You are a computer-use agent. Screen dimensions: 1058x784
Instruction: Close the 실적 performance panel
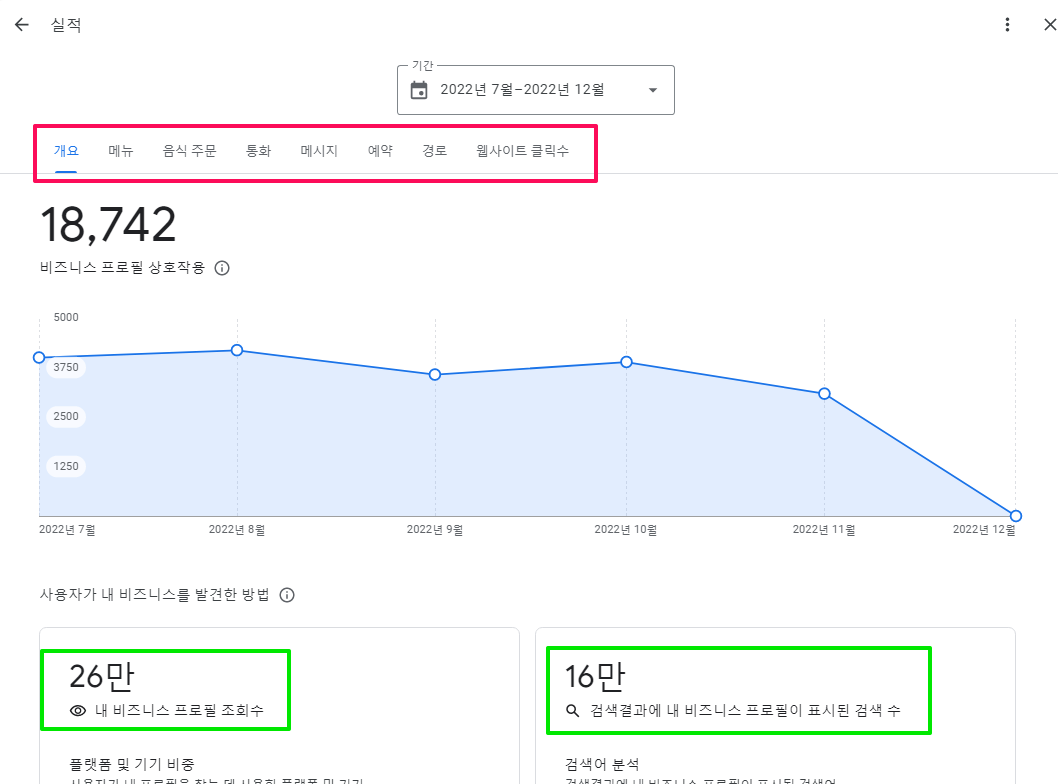pos(1049,25)
